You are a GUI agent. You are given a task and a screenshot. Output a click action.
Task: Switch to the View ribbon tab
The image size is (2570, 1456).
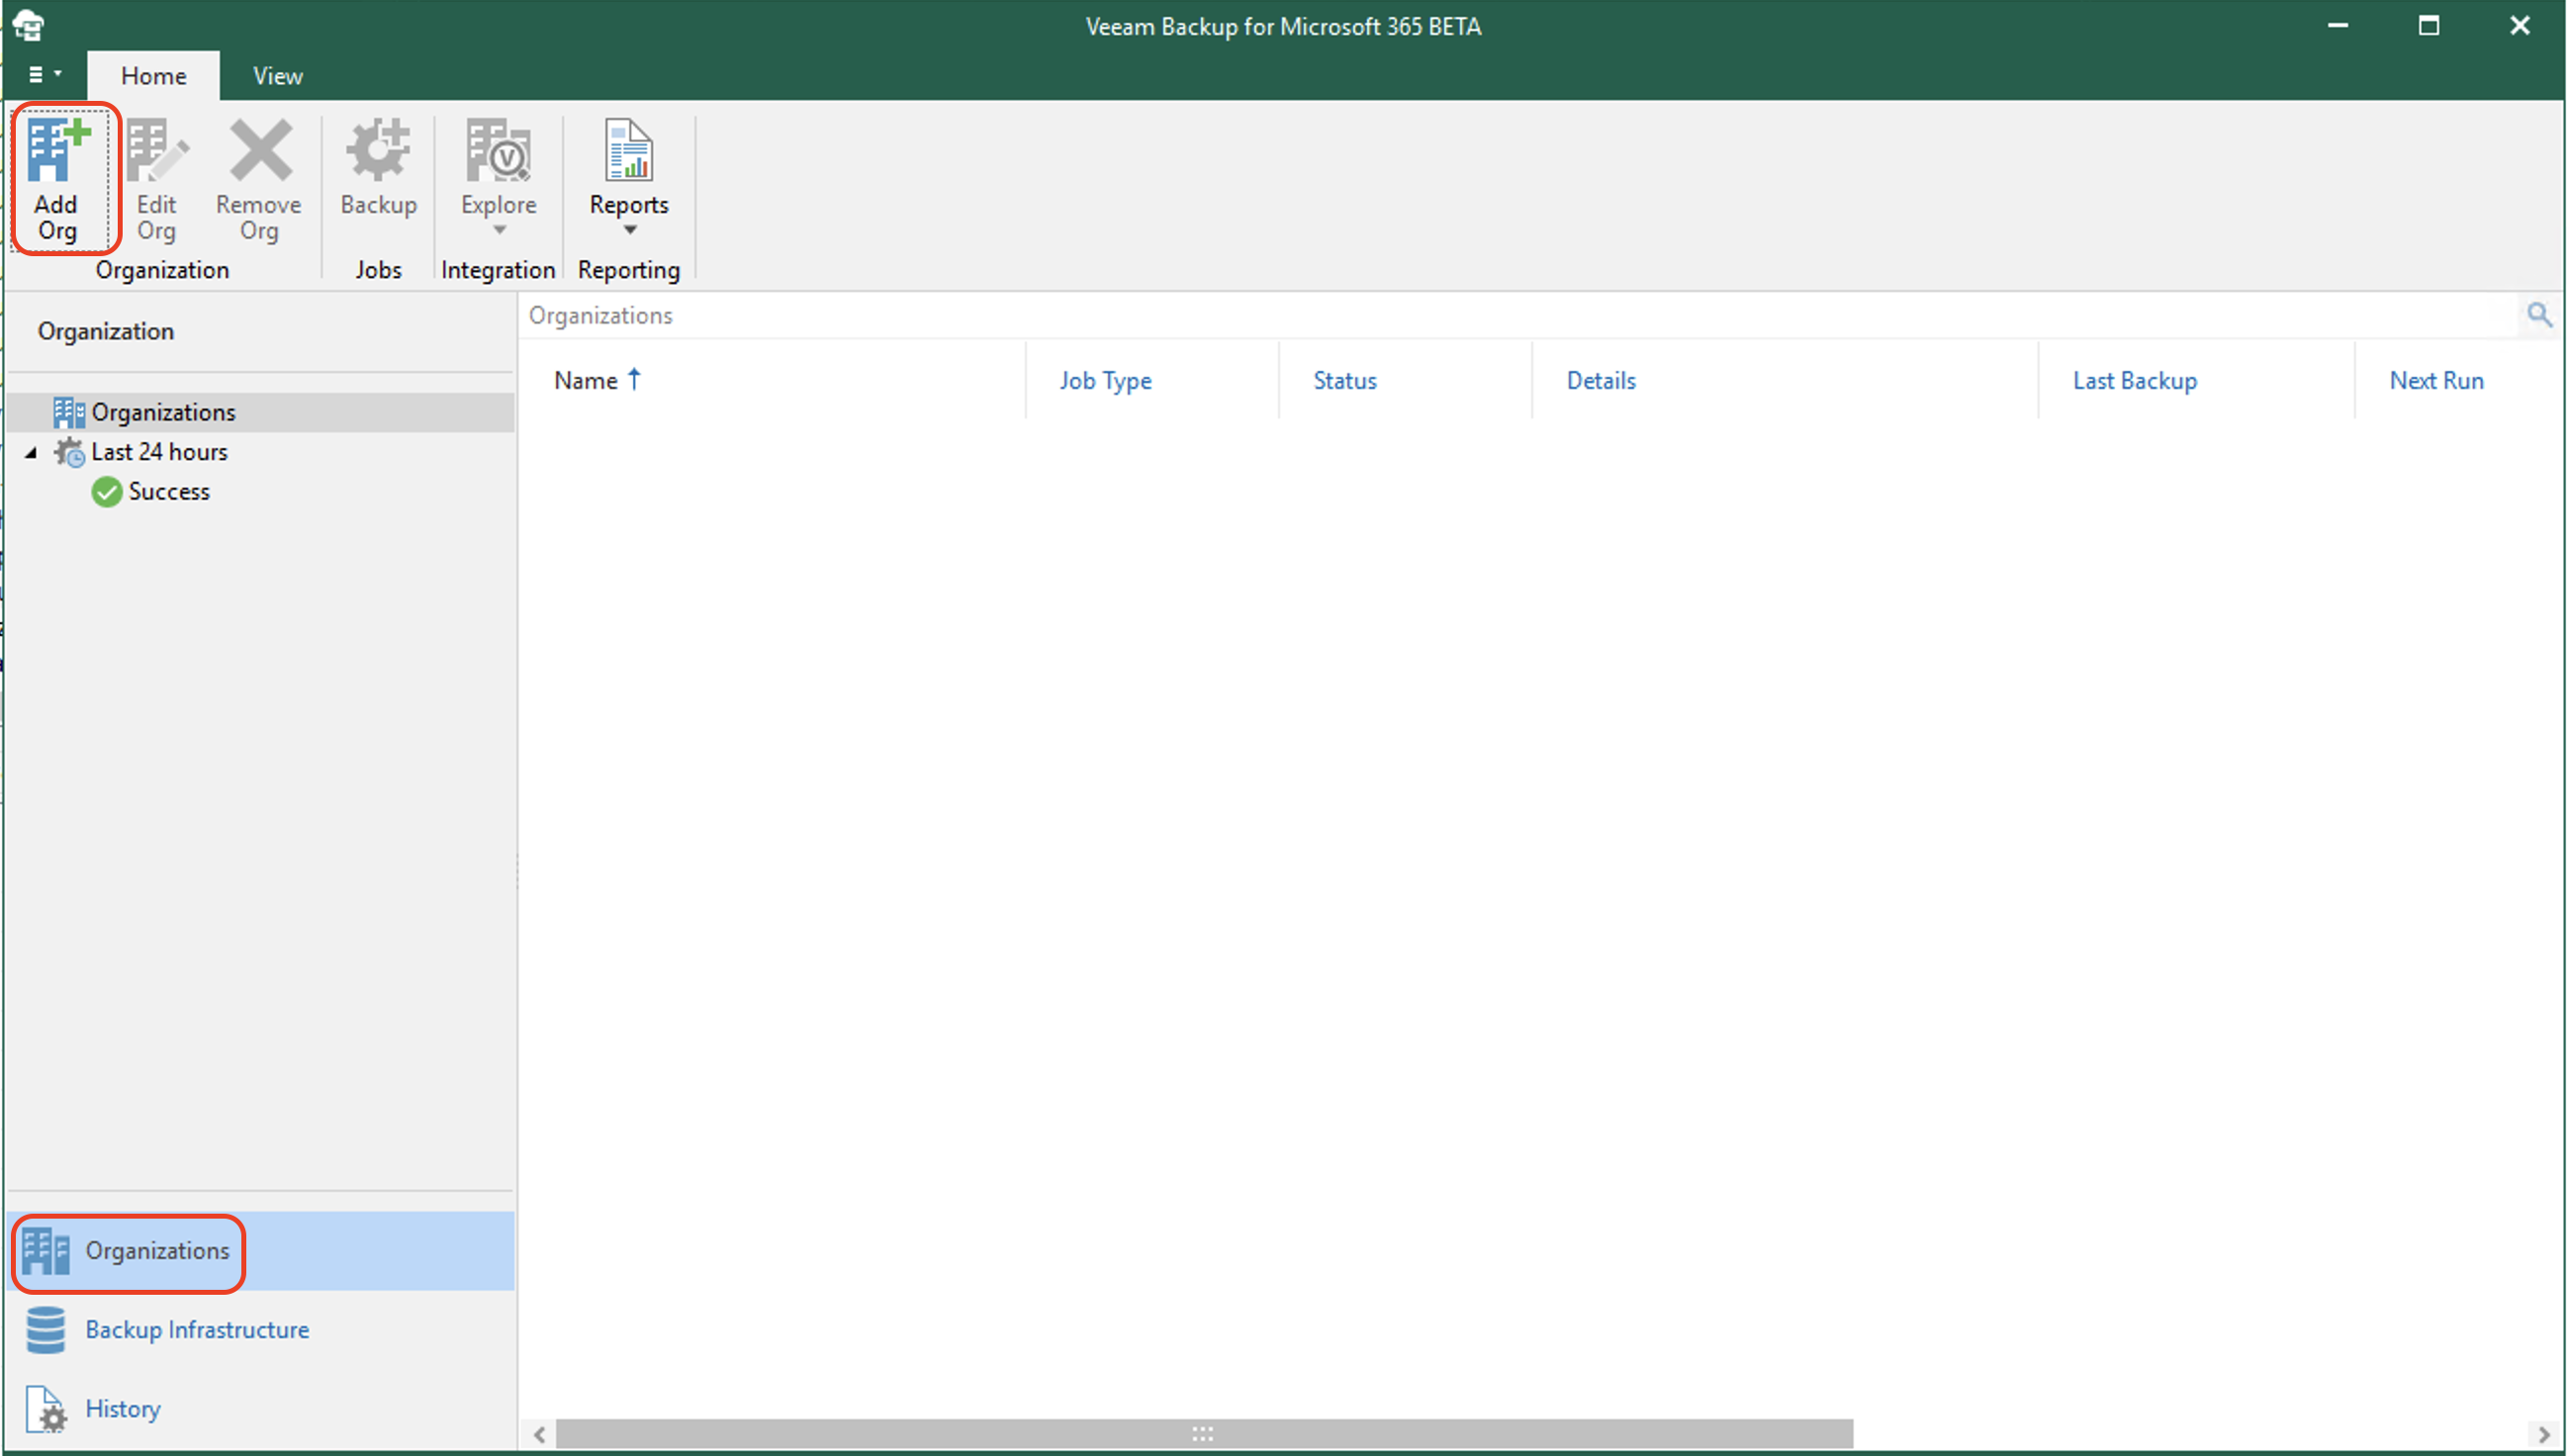[278, 76]
